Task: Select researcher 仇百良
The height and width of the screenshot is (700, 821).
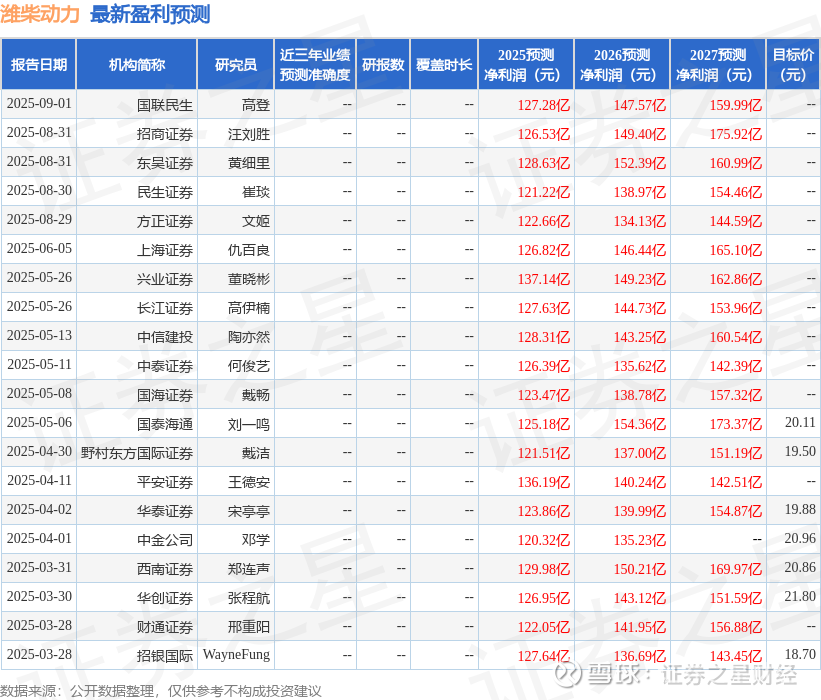Action: (x=249, y=250)
